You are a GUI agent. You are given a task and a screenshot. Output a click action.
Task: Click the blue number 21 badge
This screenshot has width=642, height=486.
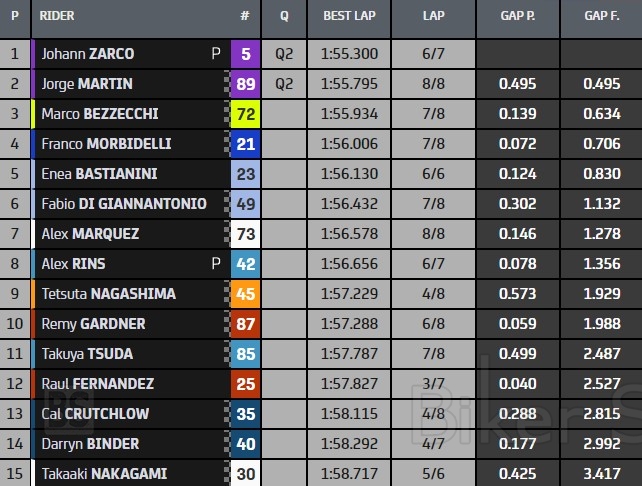[245, 145]
